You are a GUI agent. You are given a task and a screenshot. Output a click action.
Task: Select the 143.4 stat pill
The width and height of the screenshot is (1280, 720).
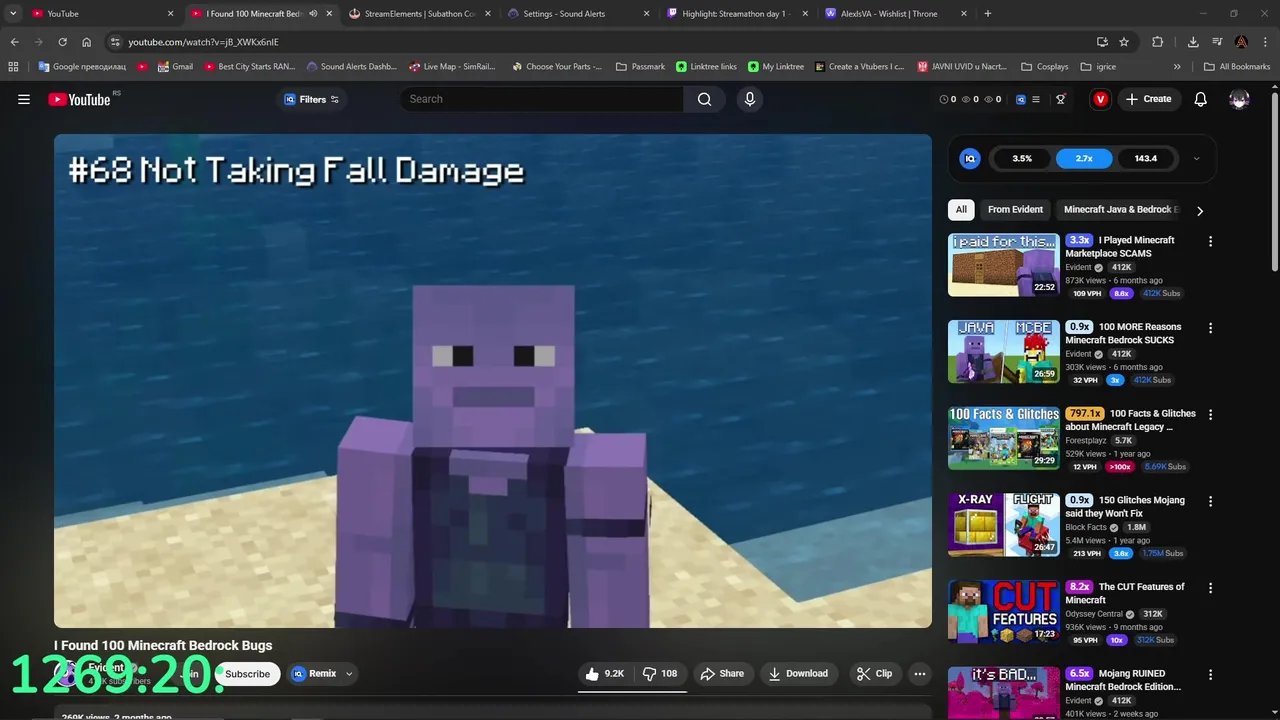click(x=1146, y=158)
